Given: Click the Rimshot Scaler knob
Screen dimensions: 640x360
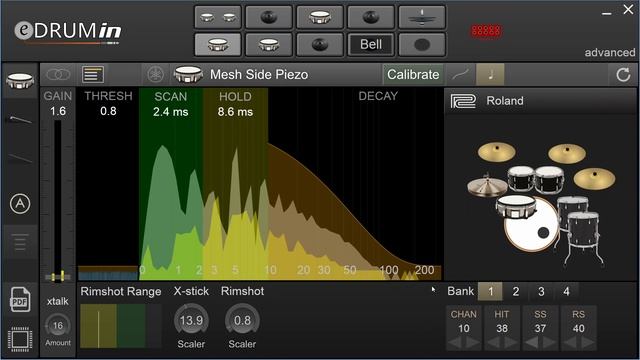Looking at the screenshot, I should point(242,320).
